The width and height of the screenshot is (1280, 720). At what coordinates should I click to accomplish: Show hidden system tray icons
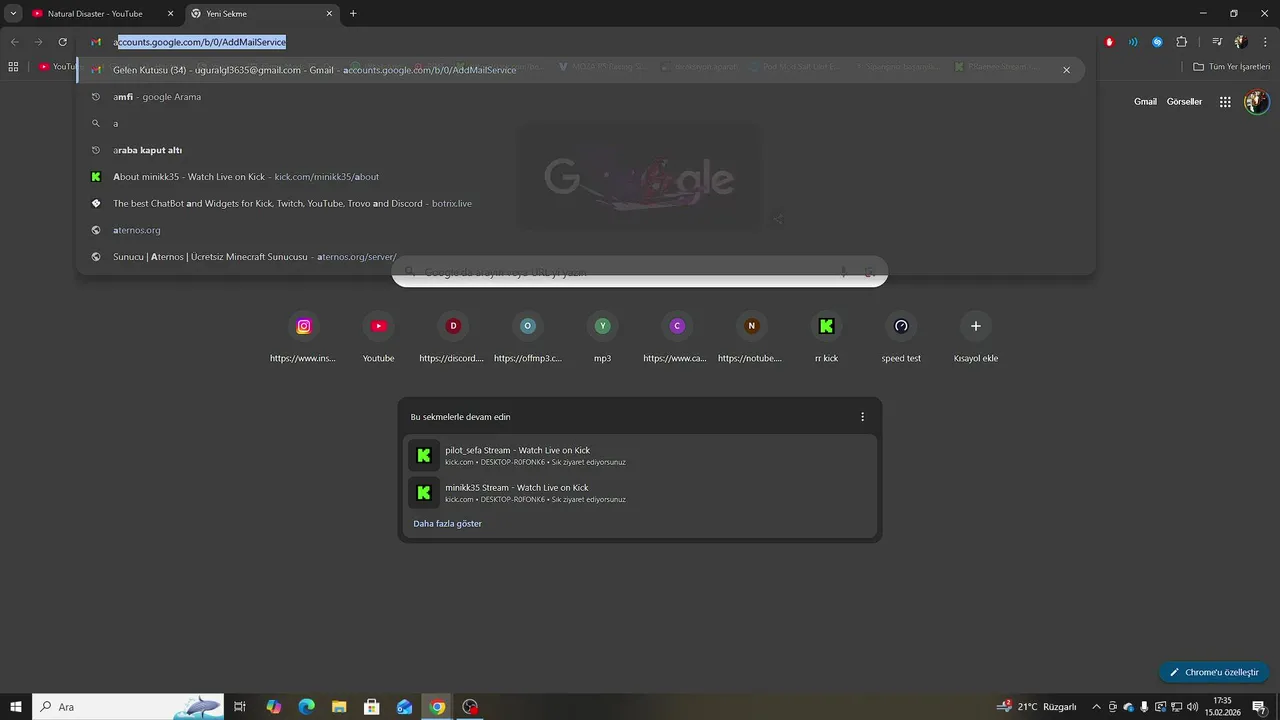point(1096,707)
